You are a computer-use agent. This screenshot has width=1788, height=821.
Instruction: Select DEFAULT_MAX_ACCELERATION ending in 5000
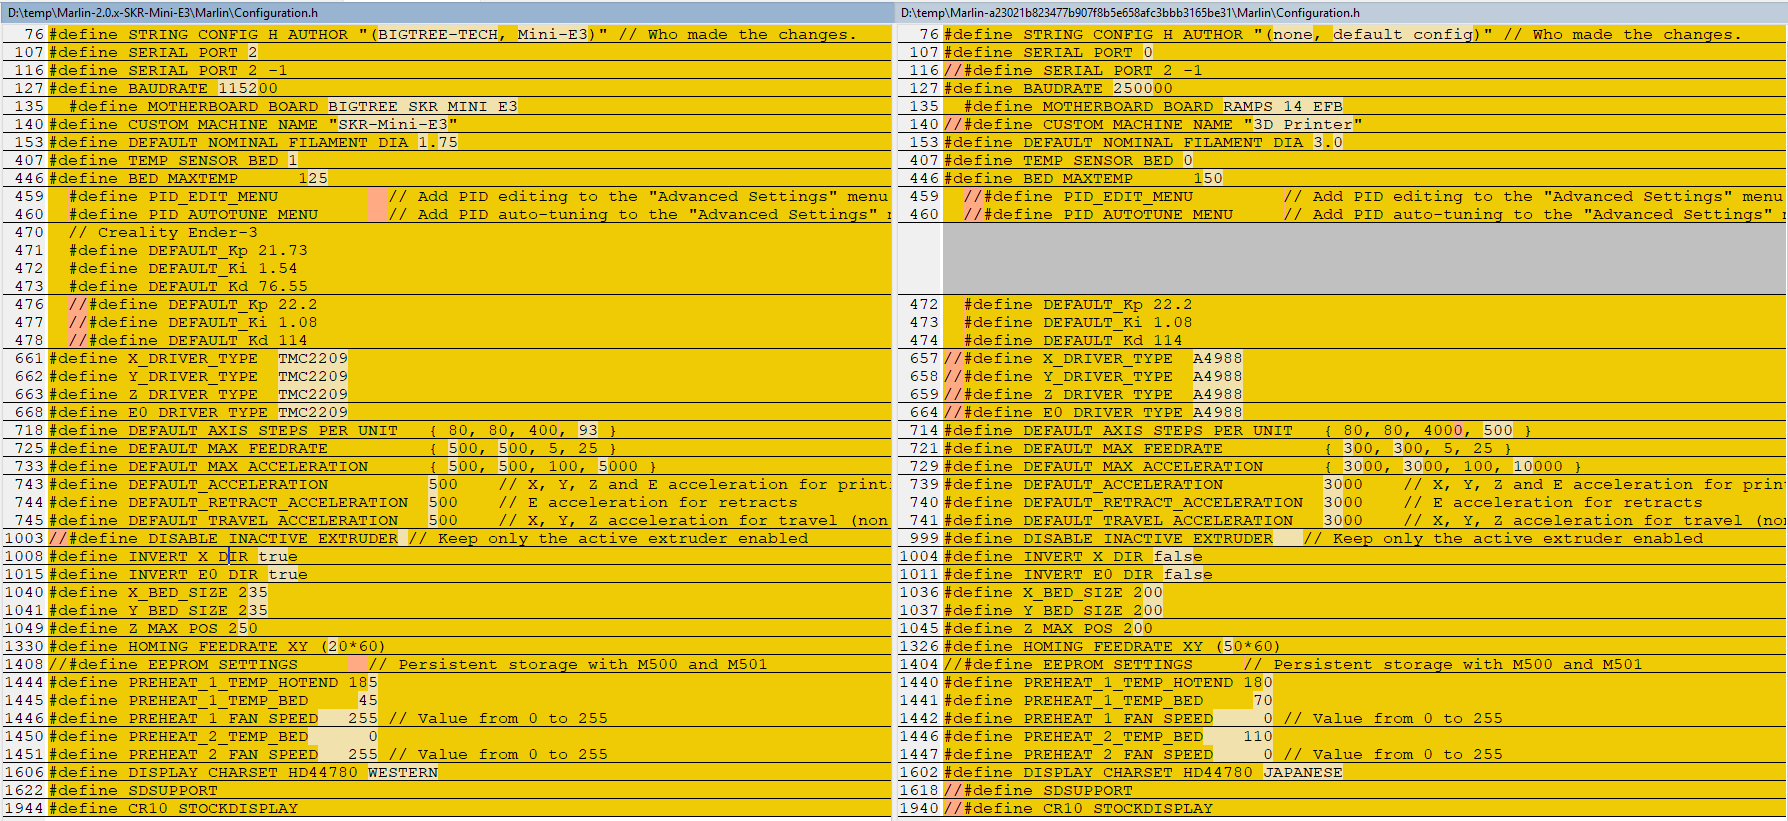point(446,467)
